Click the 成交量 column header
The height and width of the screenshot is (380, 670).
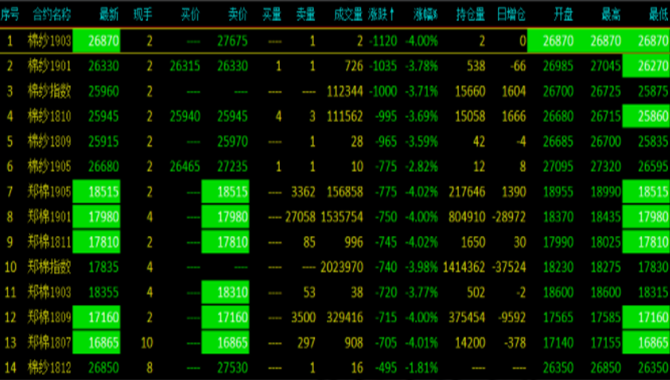click(348, 15)
